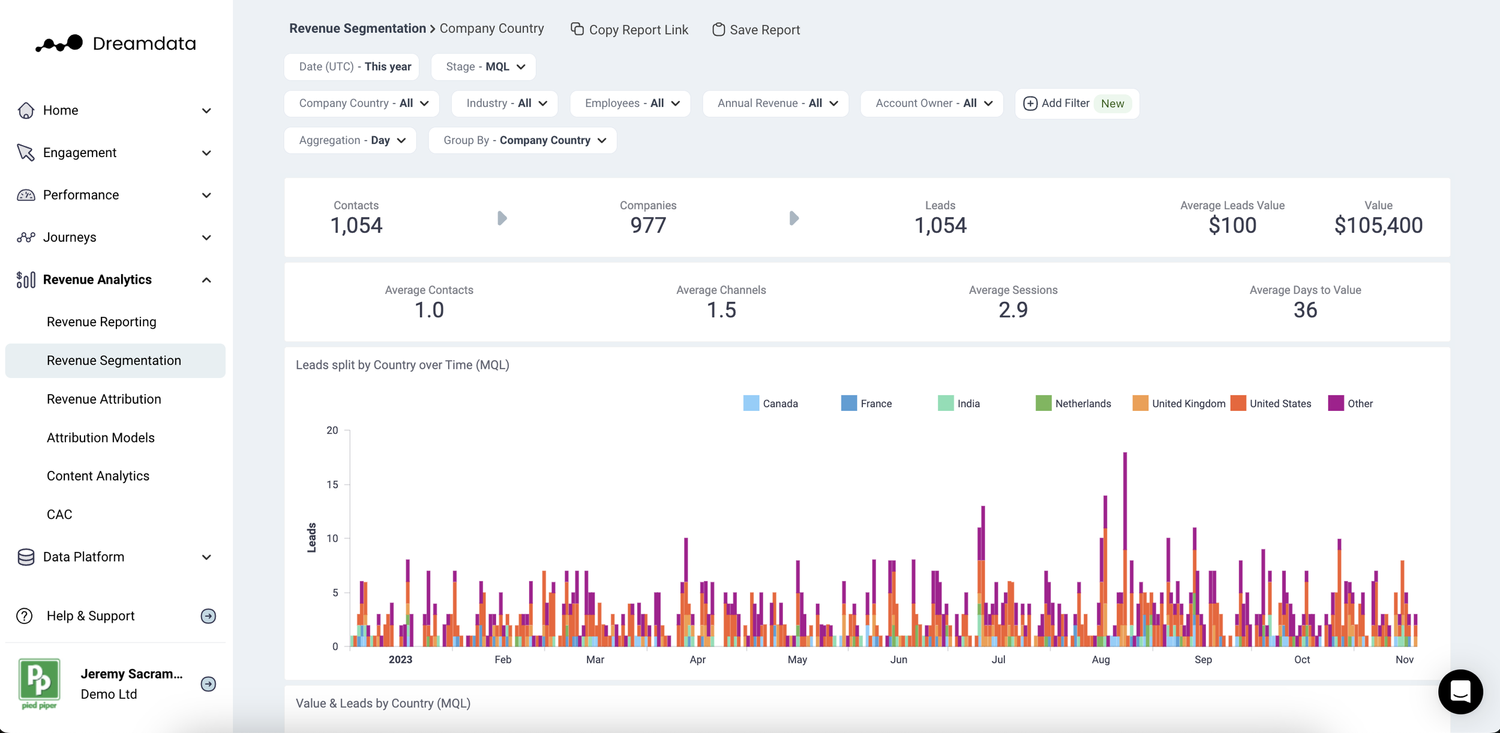The height and width of the screenshot is (733, 1500).
Task: Open the Aggregation - Day dropdown
Action: pyautogui.click(x=350, y=140)
